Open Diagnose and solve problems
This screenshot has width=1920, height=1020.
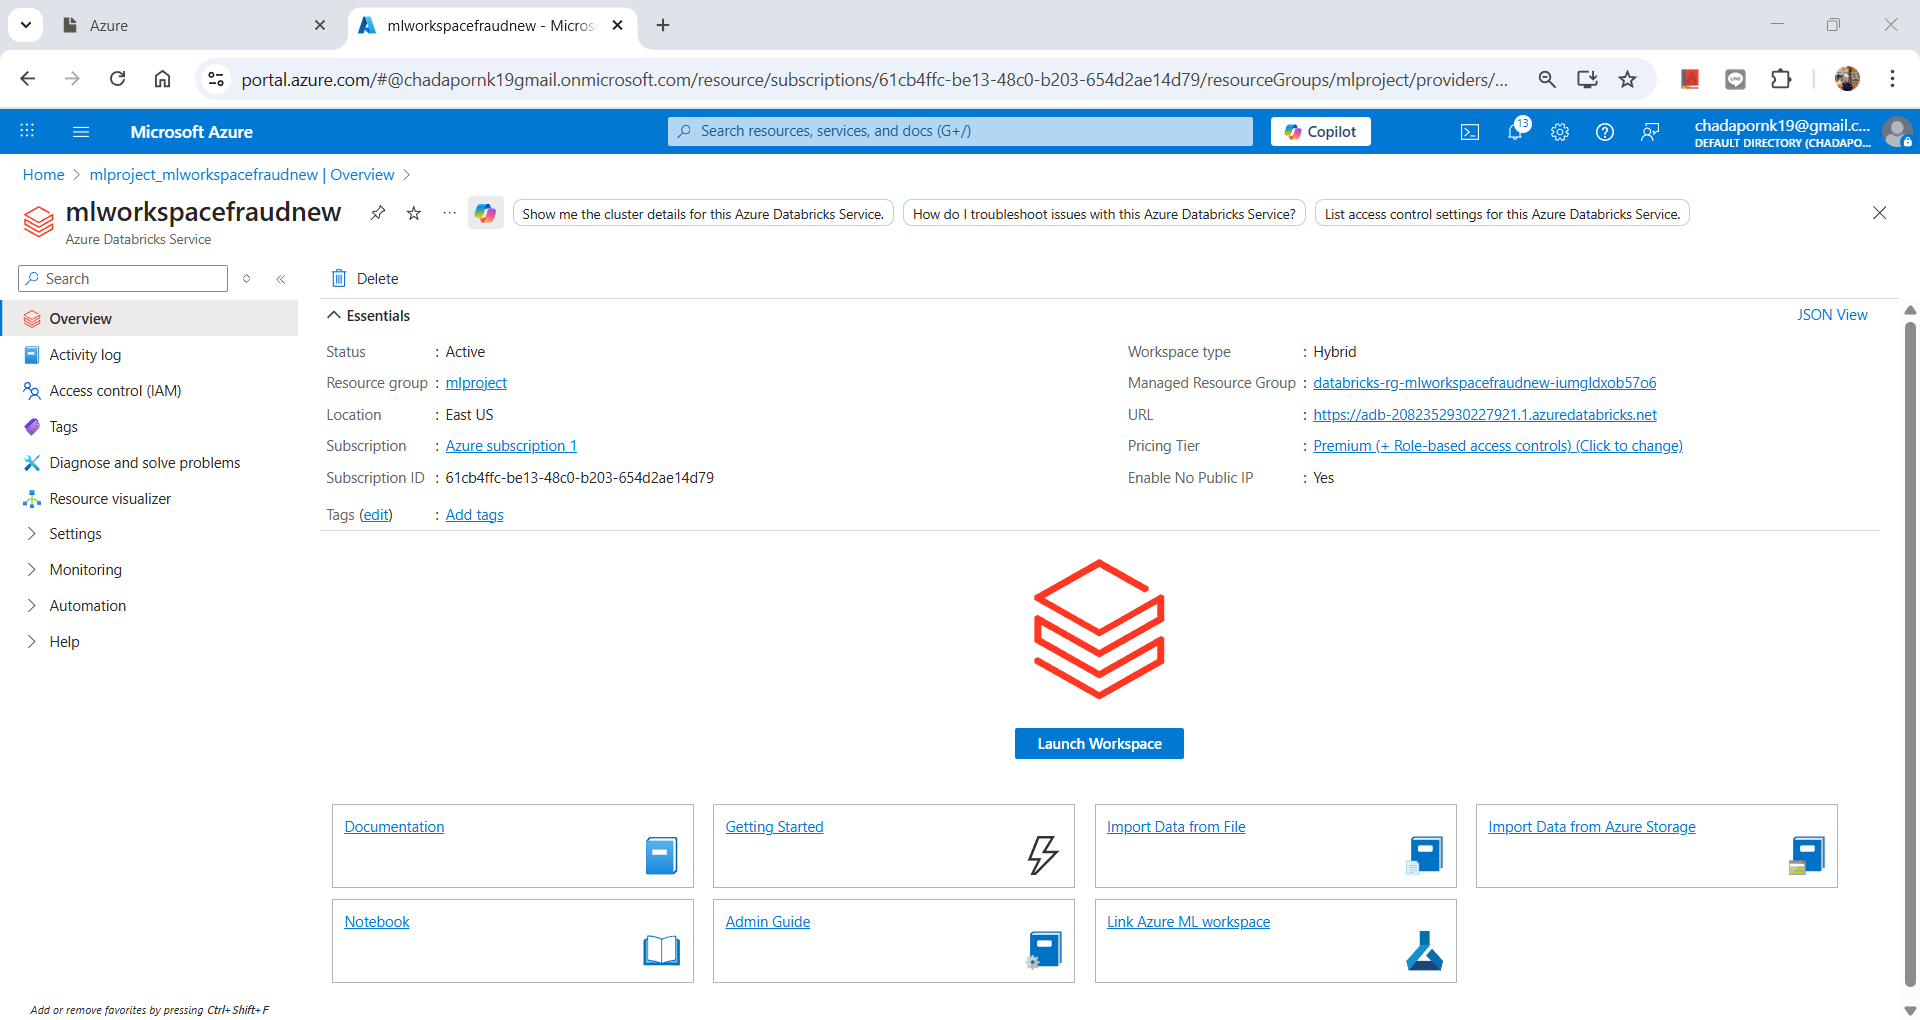click(x=150, y=462)
